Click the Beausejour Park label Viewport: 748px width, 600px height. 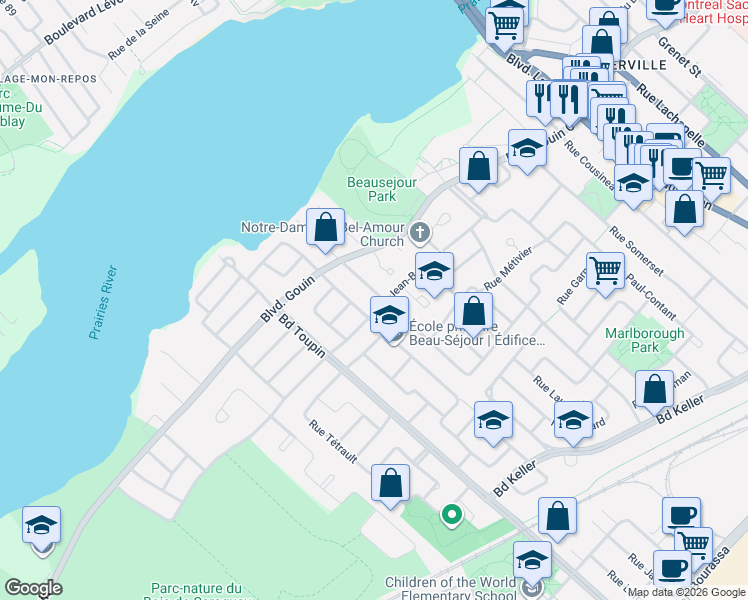pyautogui.click(x=382, y=189)
